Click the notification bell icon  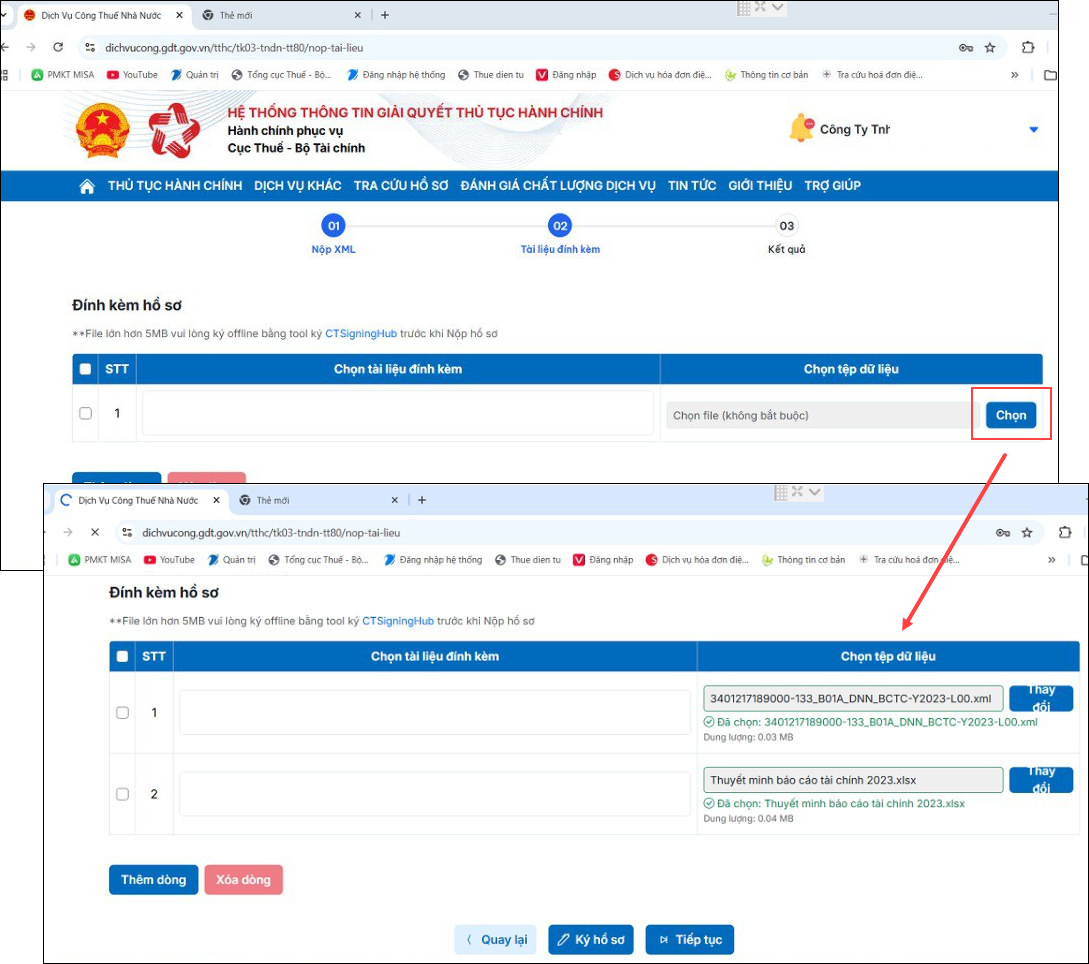pos(801,129)
